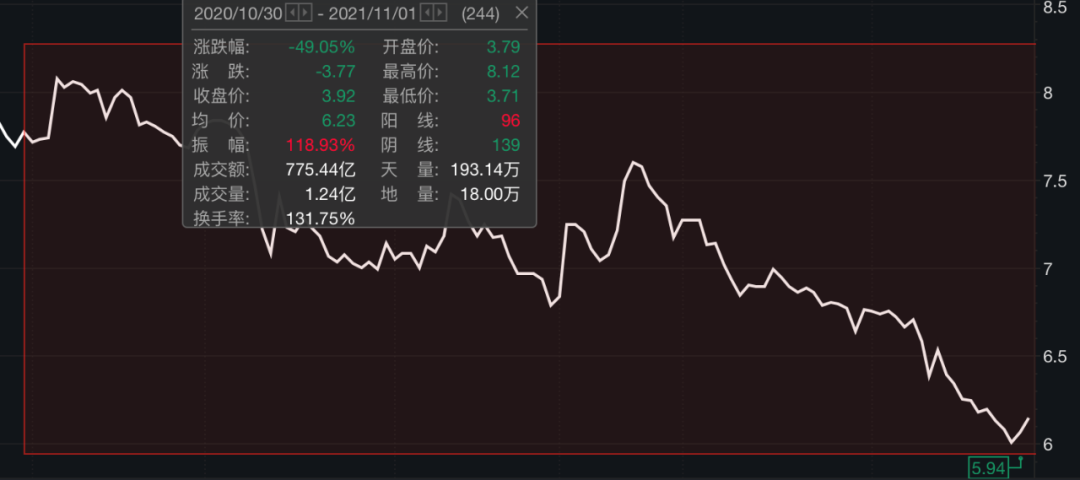1080x480 pixels.
Task: Step the start date 2020/10/30 forward
Action: tap(305, 13)
